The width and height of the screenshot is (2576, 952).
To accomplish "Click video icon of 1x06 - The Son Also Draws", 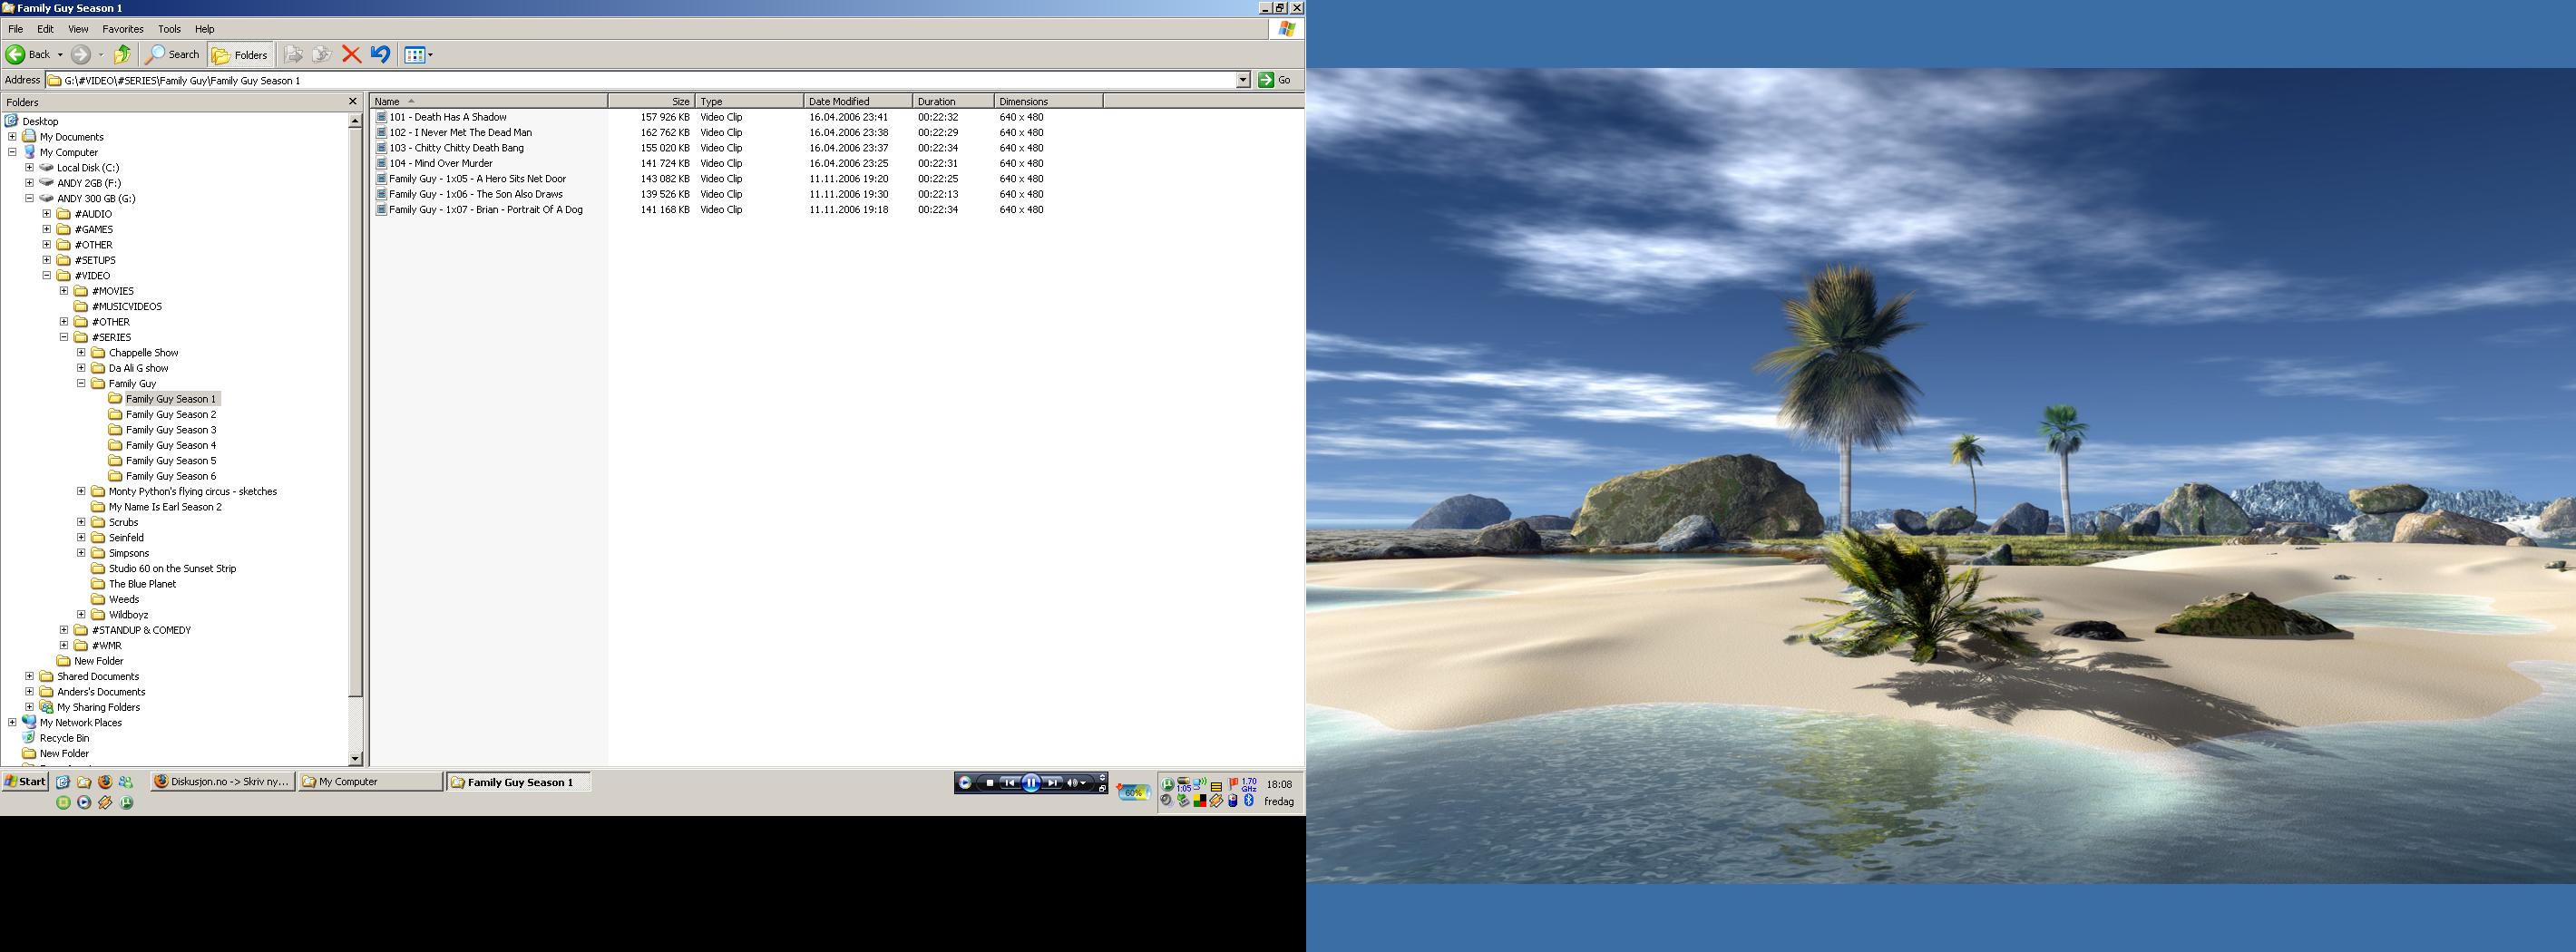I will coord(381,194).
